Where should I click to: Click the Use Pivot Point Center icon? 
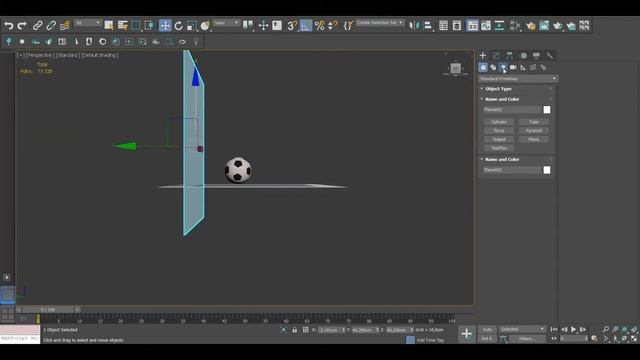pos(248,26)
